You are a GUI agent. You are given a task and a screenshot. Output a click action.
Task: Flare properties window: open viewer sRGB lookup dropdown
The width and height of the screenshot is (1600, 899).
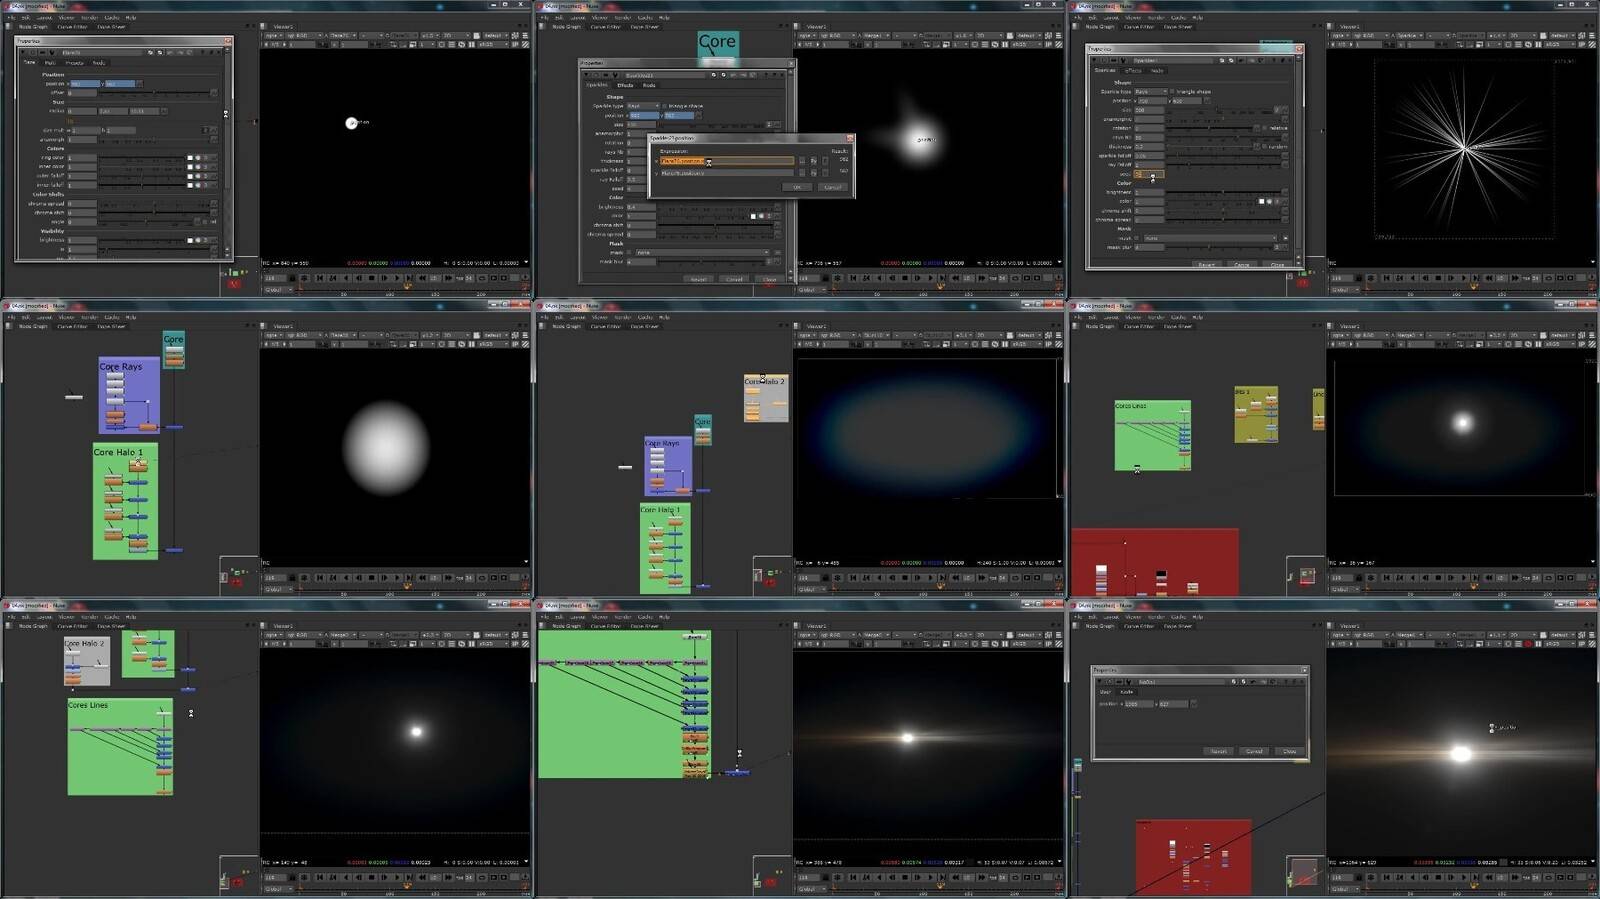click(x=493, y=44)
